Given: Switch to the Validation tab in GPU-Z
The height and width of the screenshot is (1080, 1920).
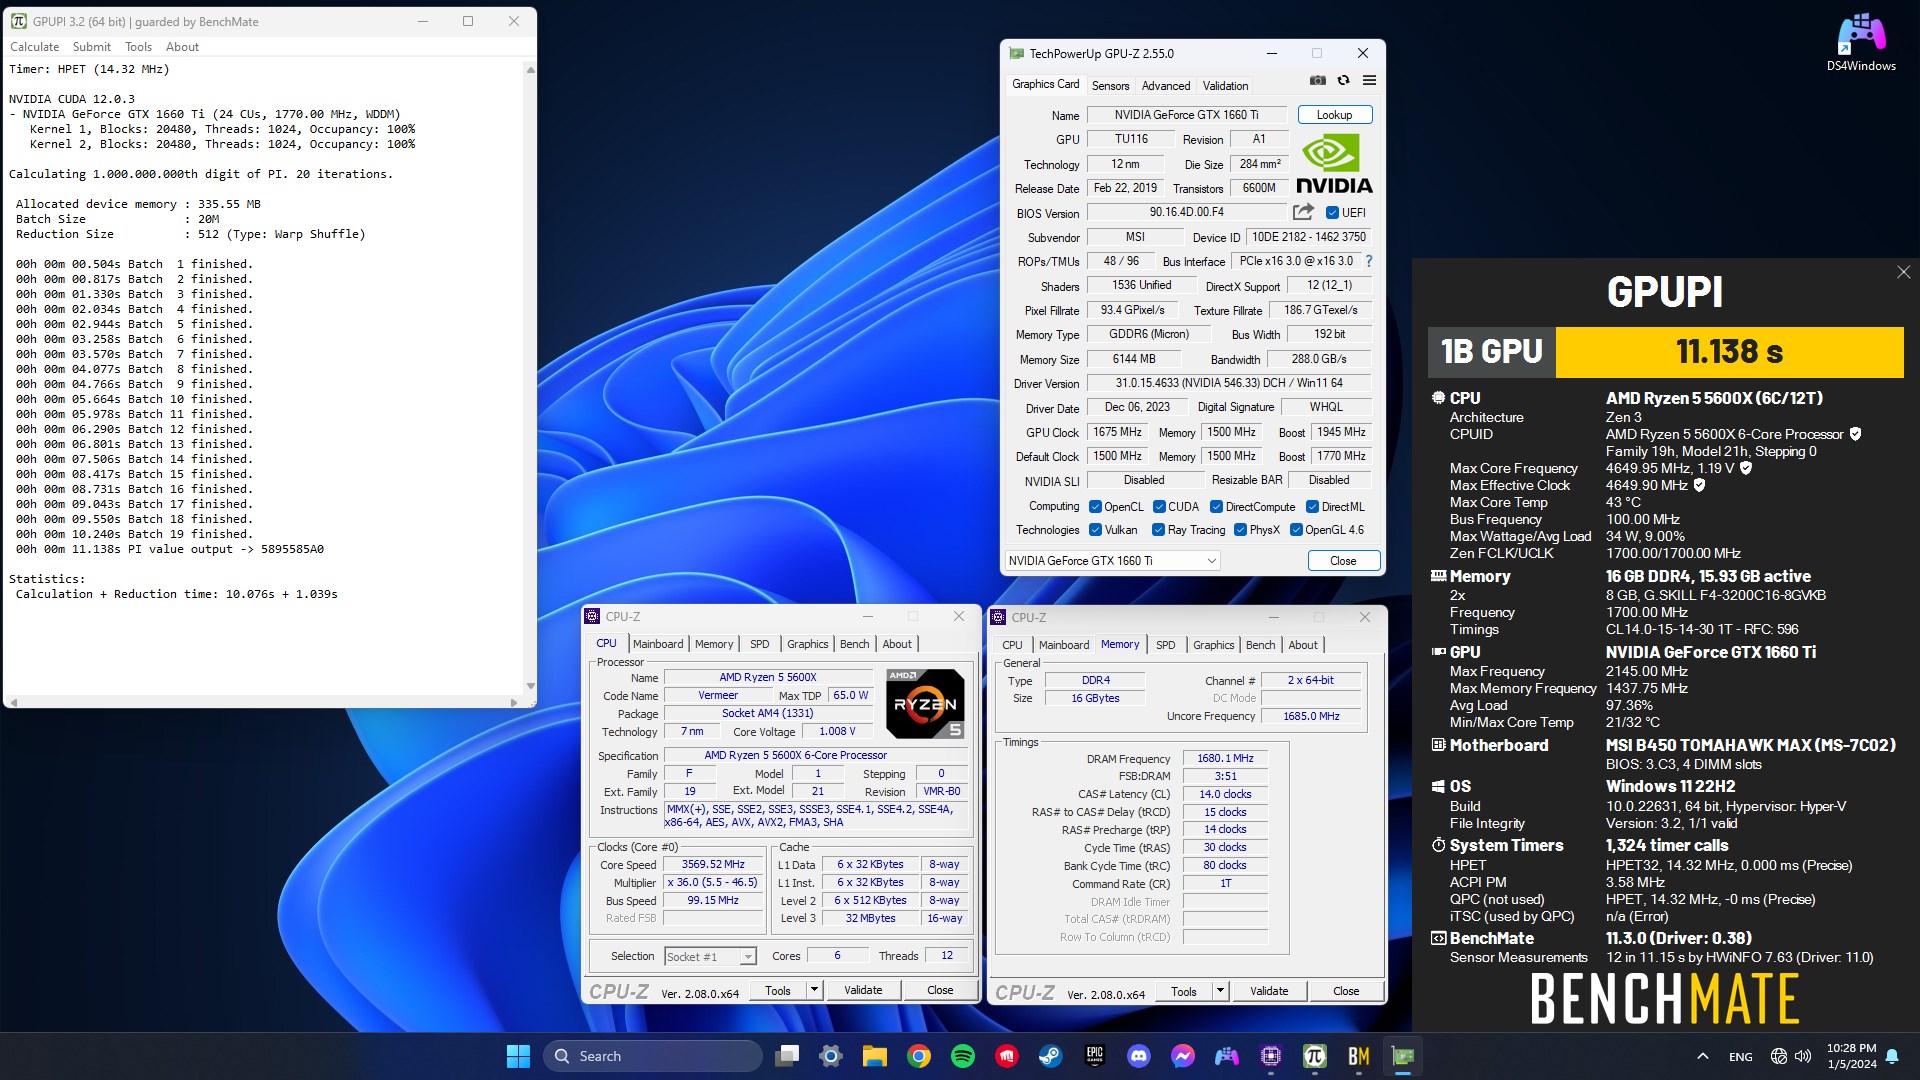Looking at the screenshot, I should (x=1225, y=86).
